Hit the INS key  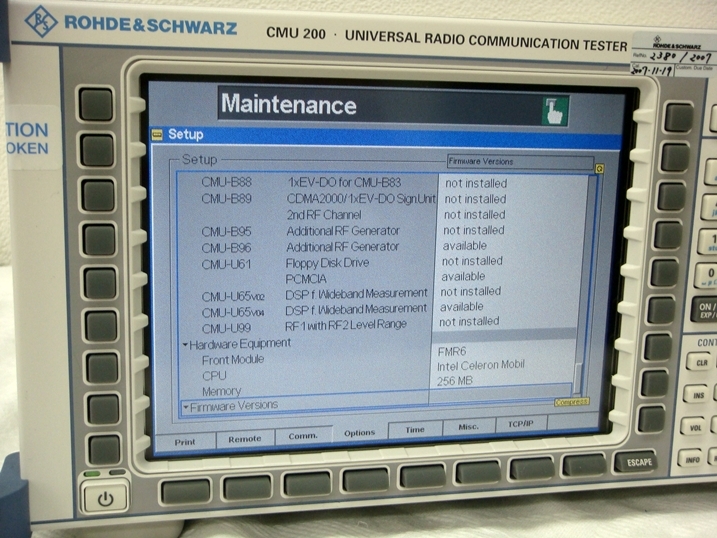point(698,395)
